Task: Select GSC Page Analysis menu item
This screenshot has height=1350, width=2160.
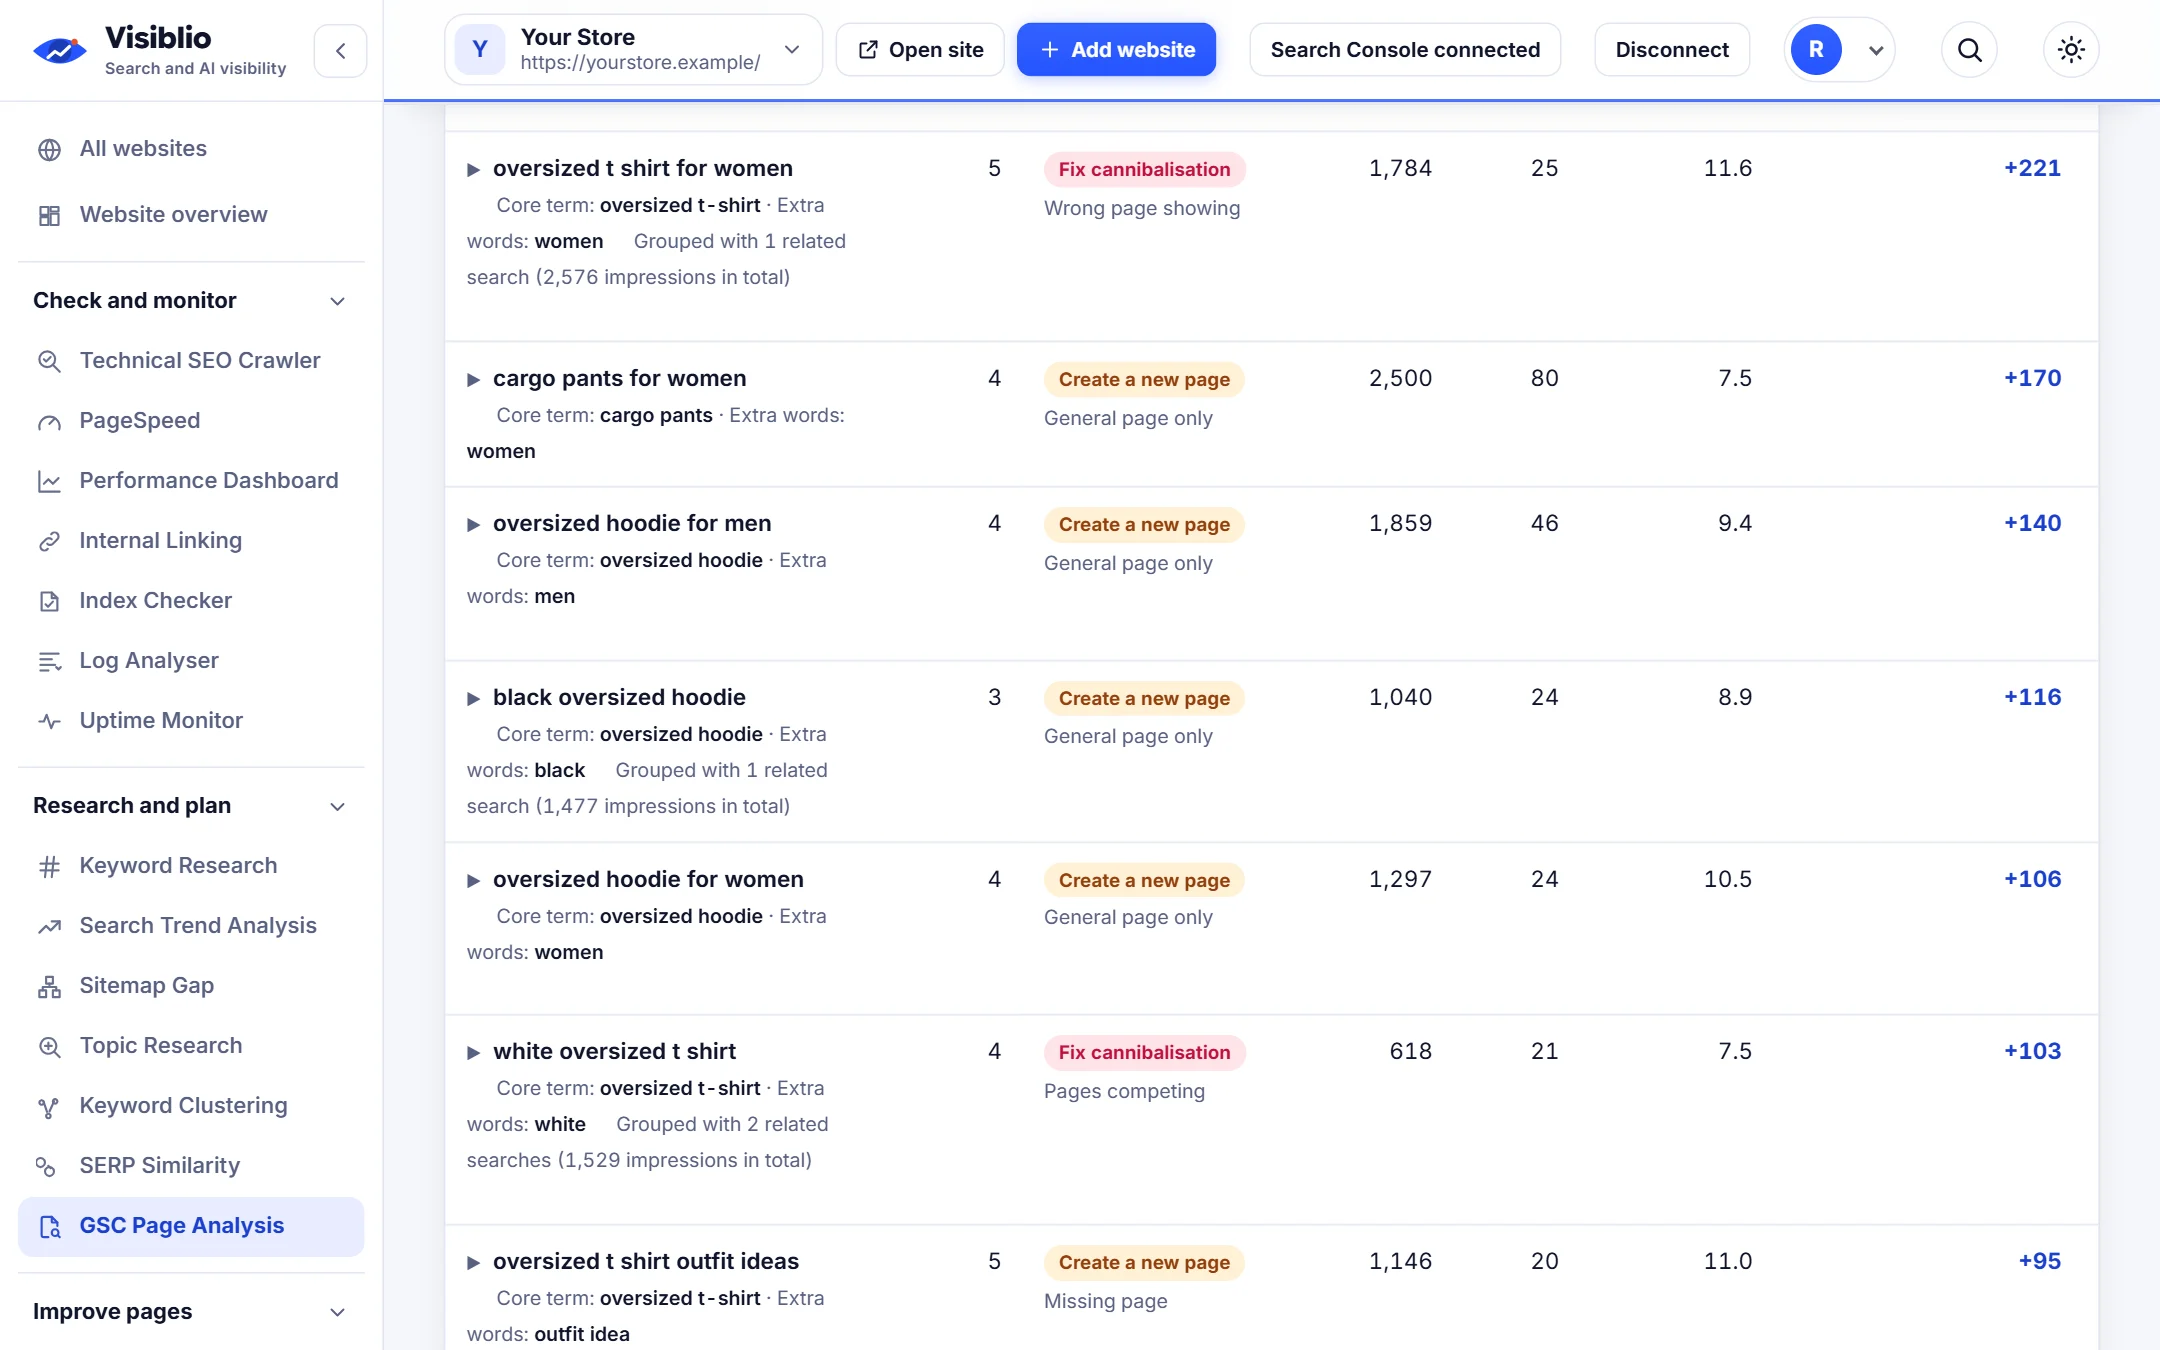Action: (191, 1227)
